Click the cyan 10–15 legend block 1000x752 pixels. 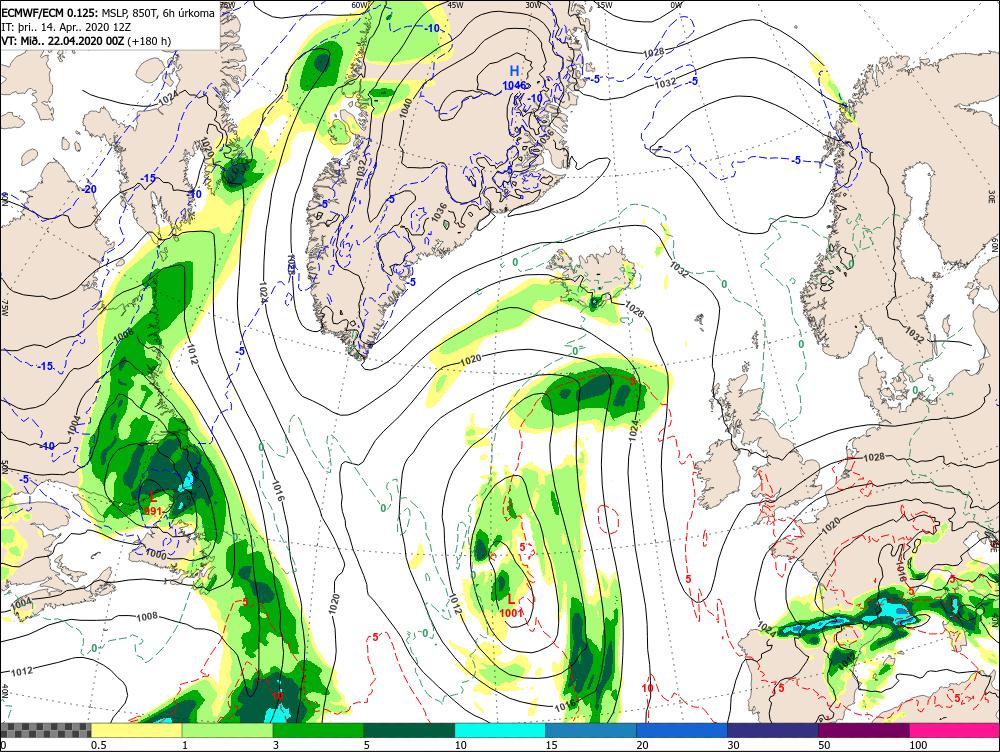pos(500,730)
